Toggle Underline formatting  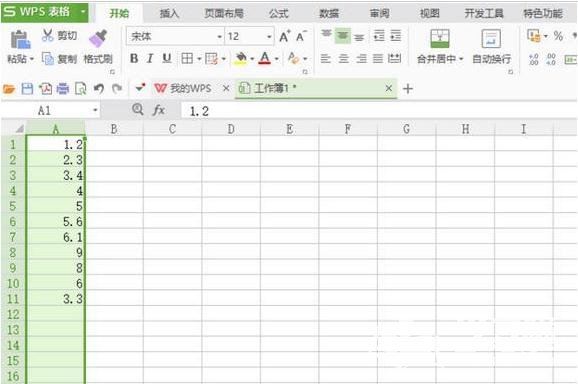(x=167, y=58)
